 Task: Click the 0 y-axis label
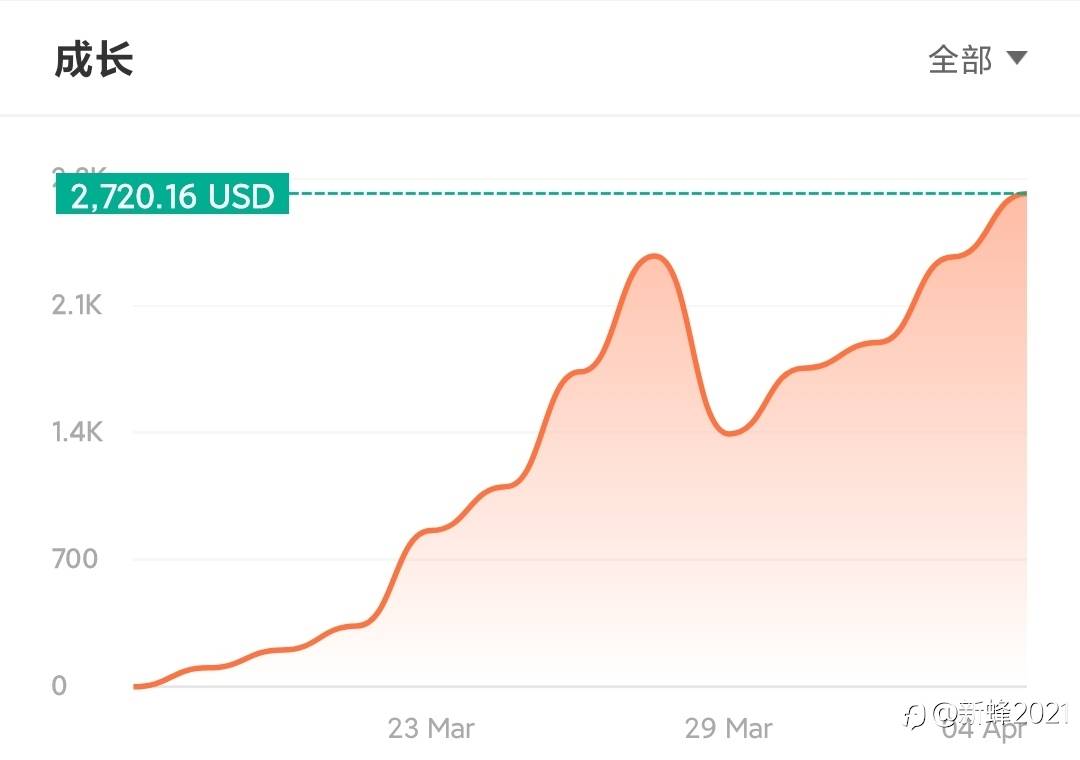coord(59,686)
